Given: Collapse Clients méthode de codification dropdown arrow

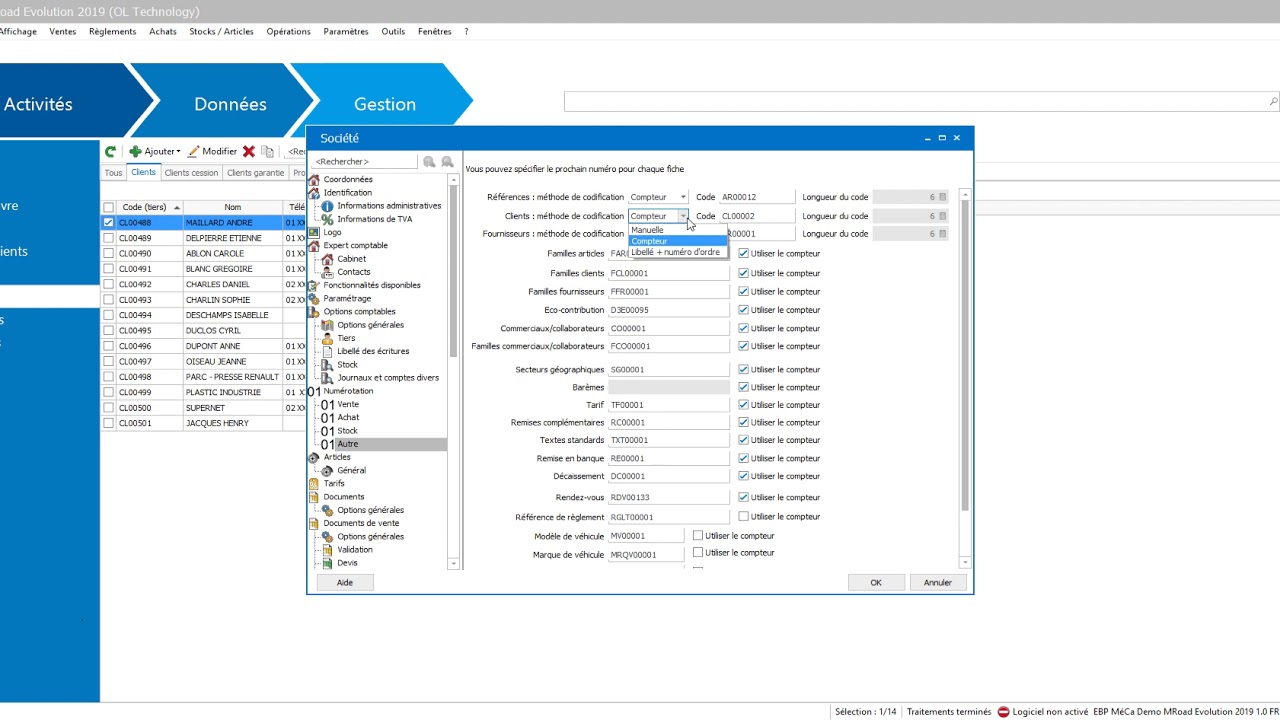Looking at the screenshot, I should tap(683, 216).
